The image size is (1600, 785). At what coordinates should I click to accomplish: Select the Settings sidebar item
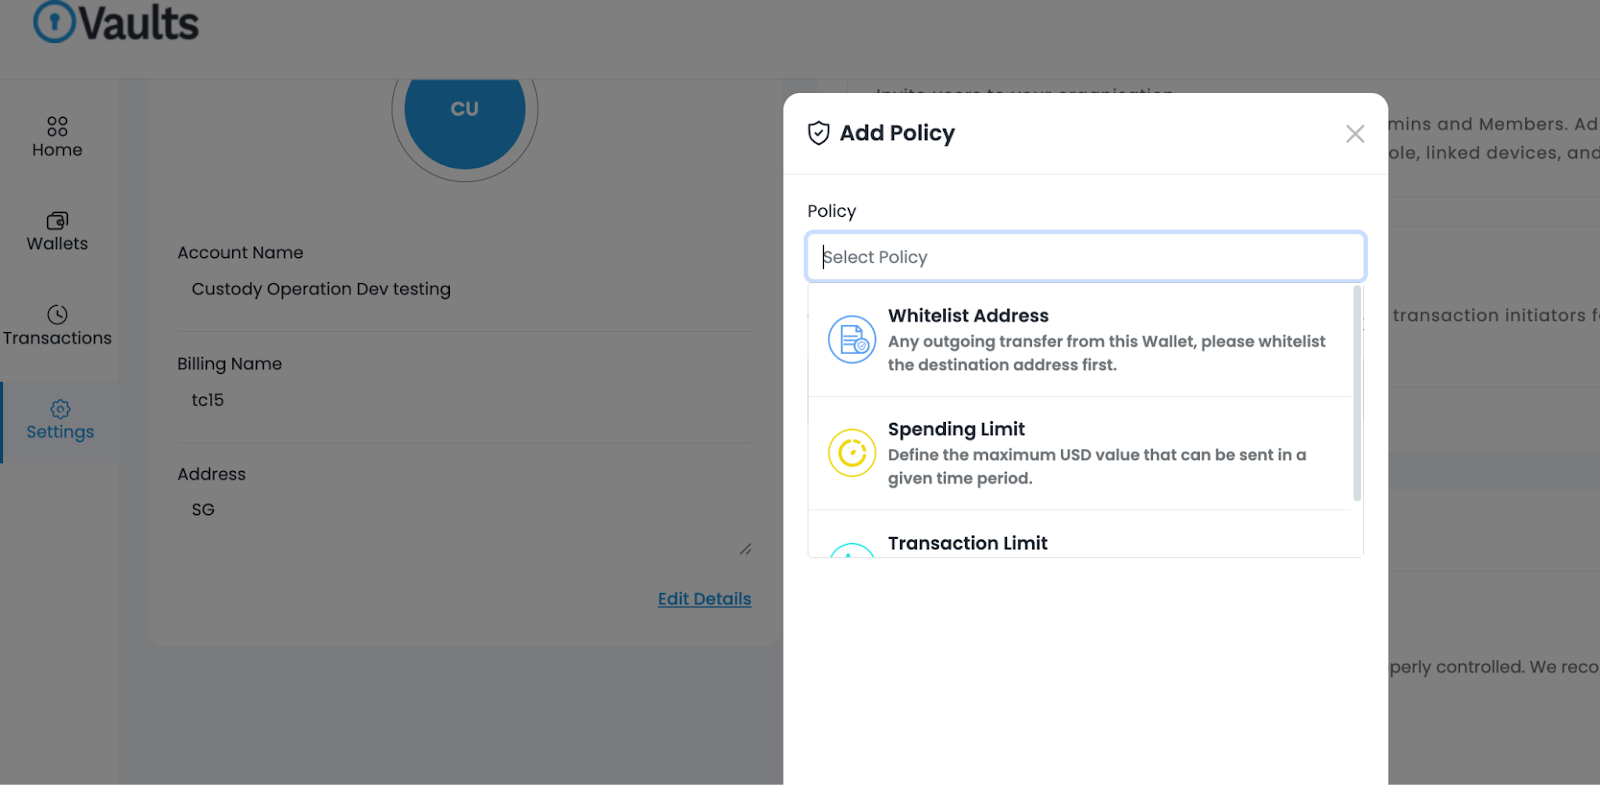tap(60, 420)
